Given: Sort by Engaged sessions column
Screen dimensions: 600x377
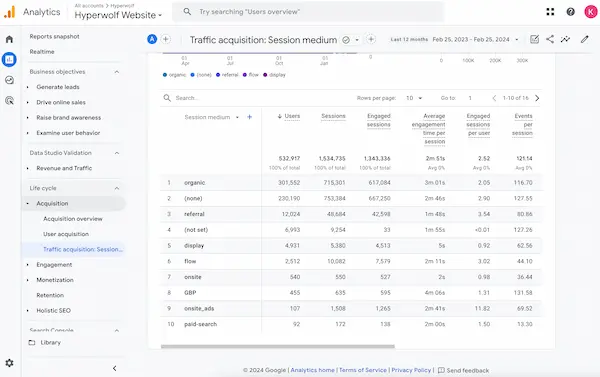Looking at the screenshot, I should point(378,120).
